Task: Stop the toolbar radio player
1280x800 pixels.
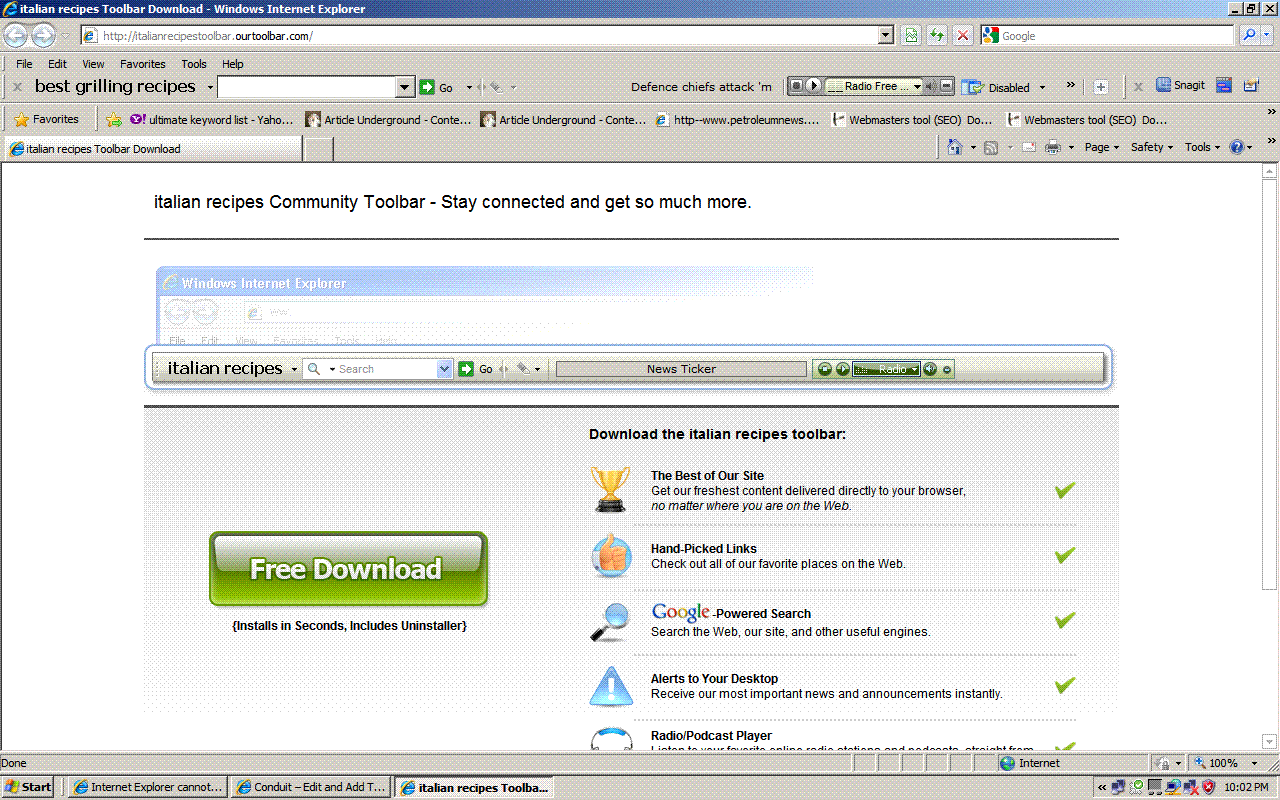Action: 796,87
